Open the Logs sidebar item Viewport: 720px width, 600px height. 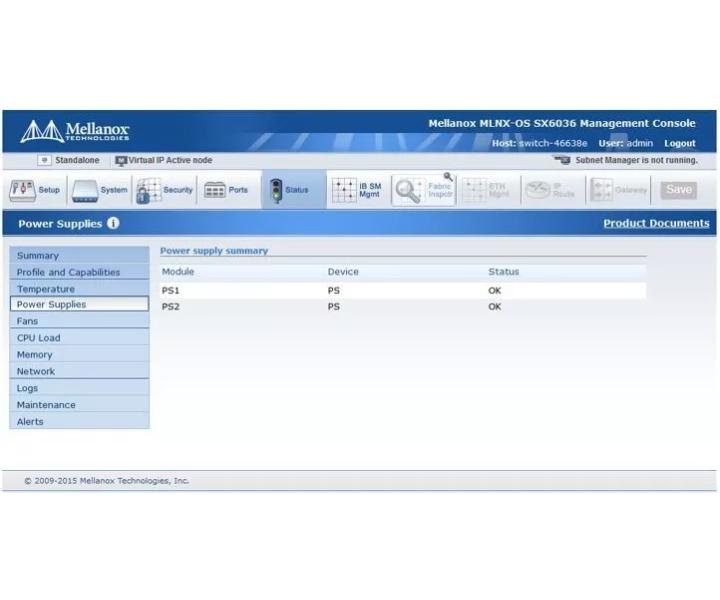pyautogui.click(x=79, y=388)
